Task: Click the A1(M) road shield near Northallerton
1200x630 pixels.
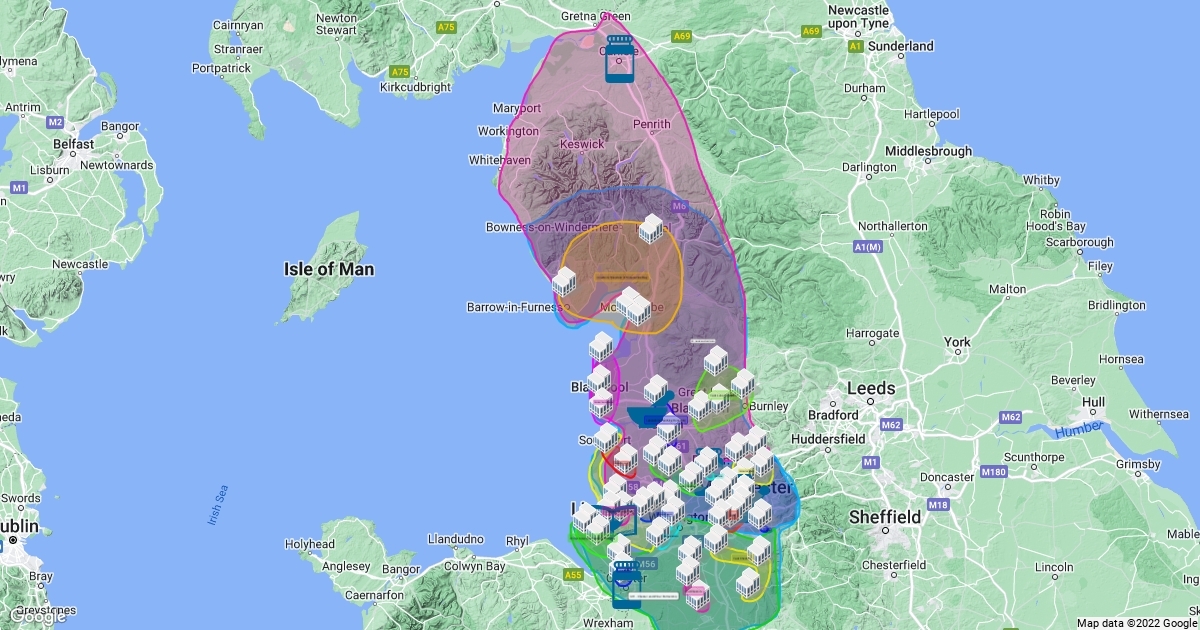Action: tap(867, 247)
